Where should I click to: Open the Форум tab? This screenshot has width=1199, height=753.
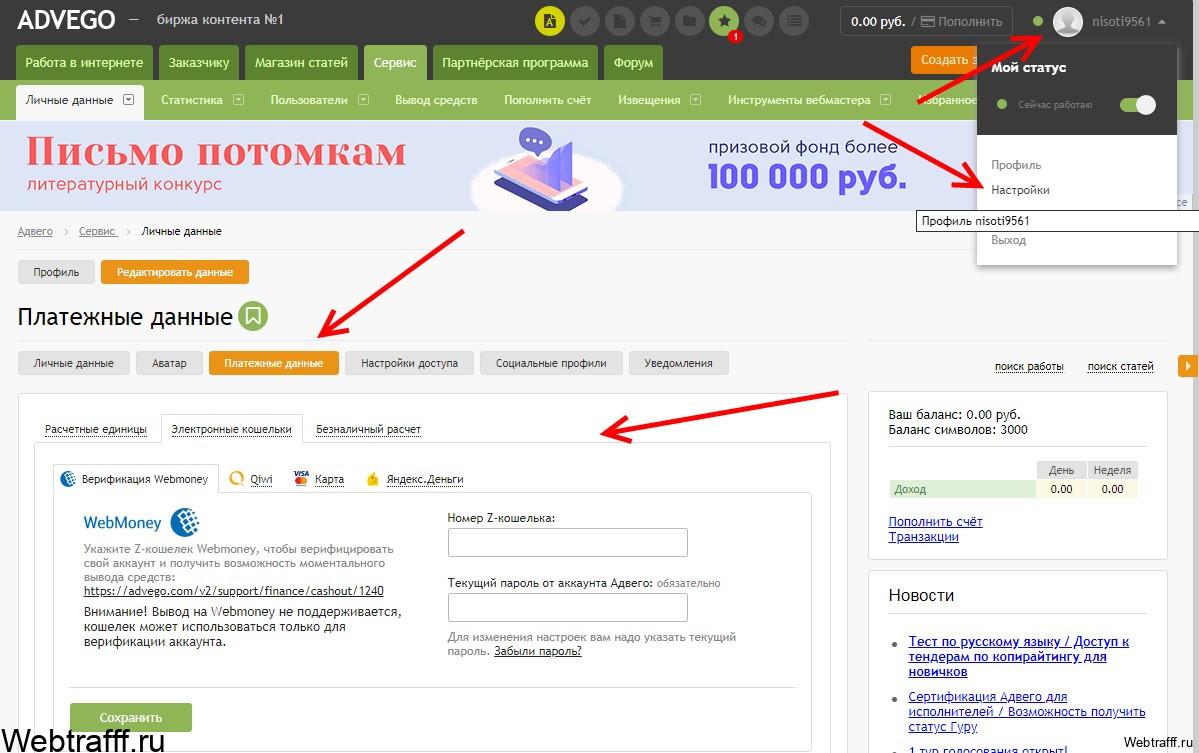point(633,63)
